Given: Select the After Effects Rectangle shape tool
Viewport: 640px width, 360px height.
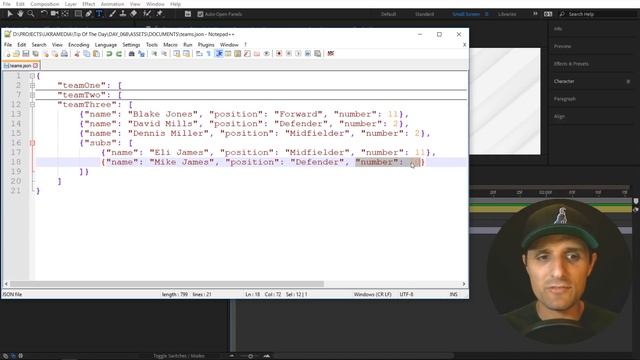Looking at the screenshot, I should pyautogui.click(x=78, y=14).
